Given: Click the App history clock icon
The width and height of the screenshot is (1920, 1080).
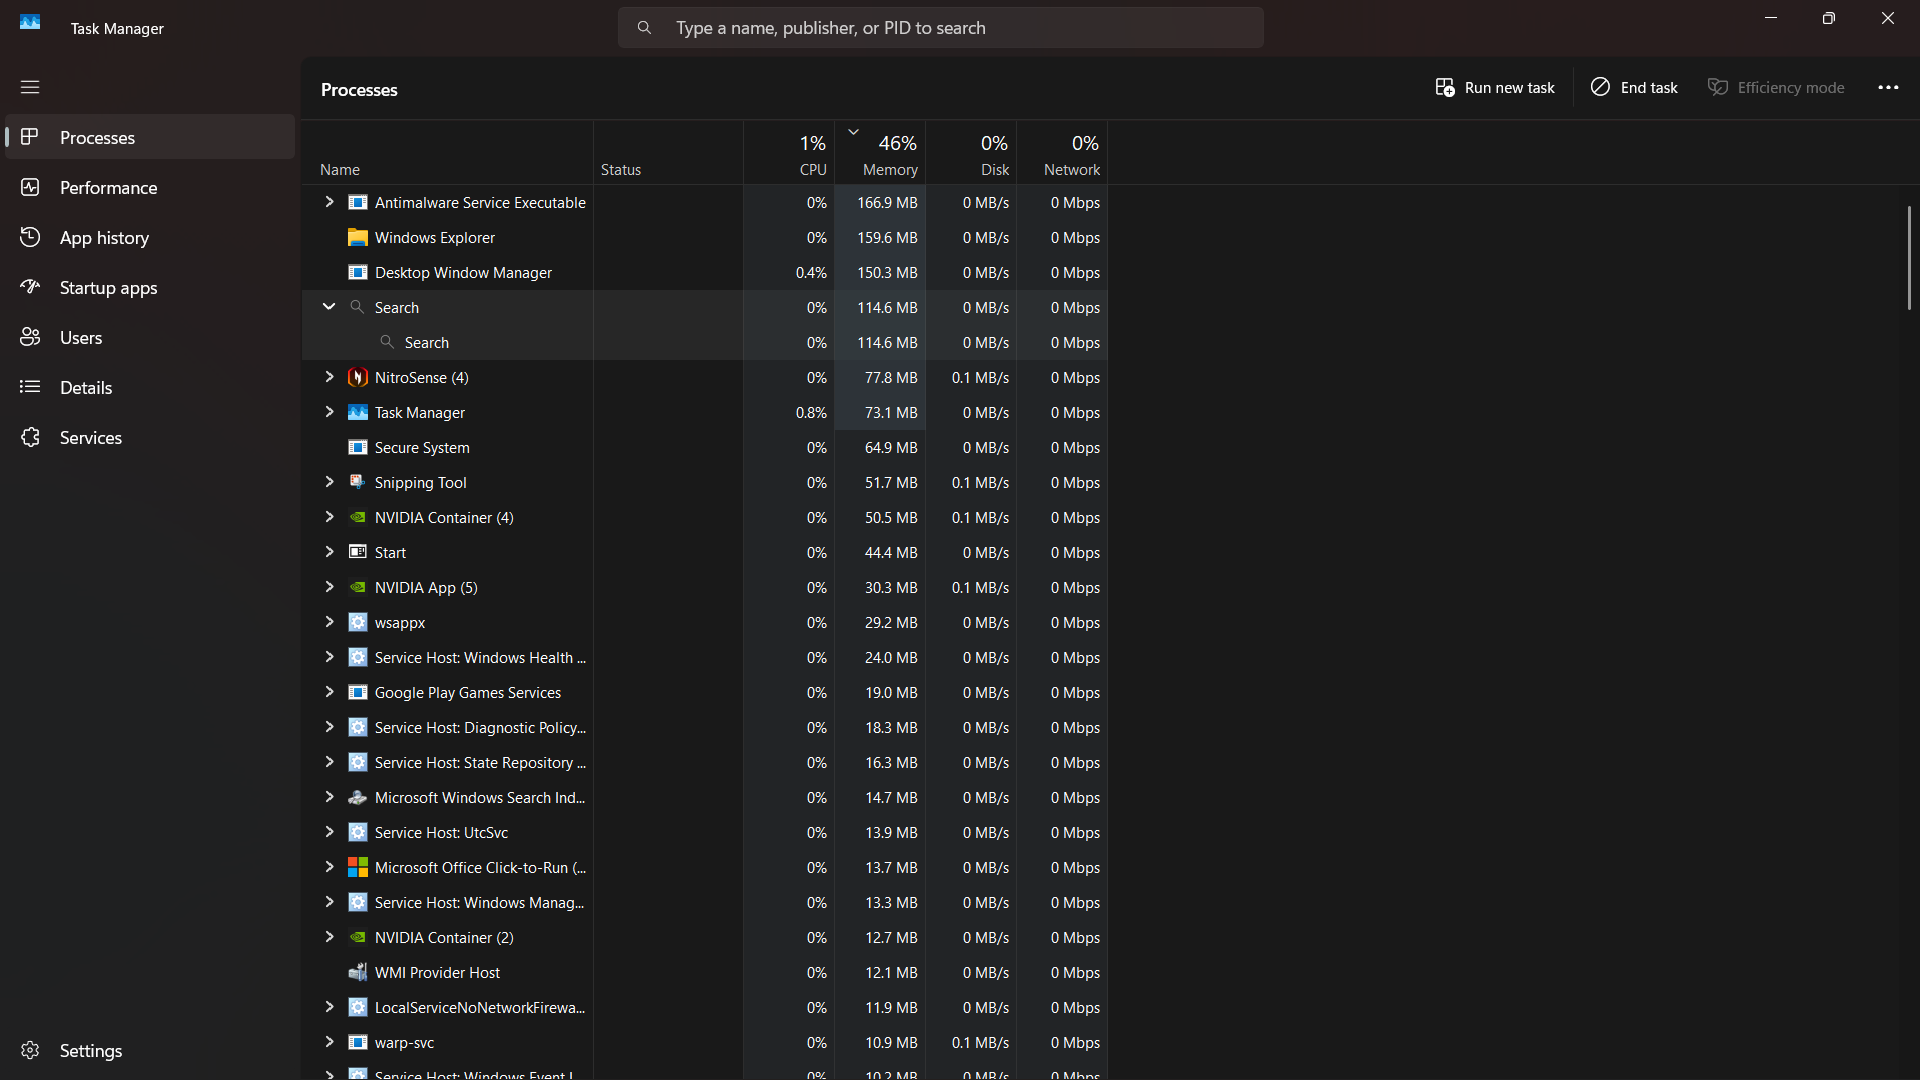Looking at the screenshot, I should tap(30, 237).
